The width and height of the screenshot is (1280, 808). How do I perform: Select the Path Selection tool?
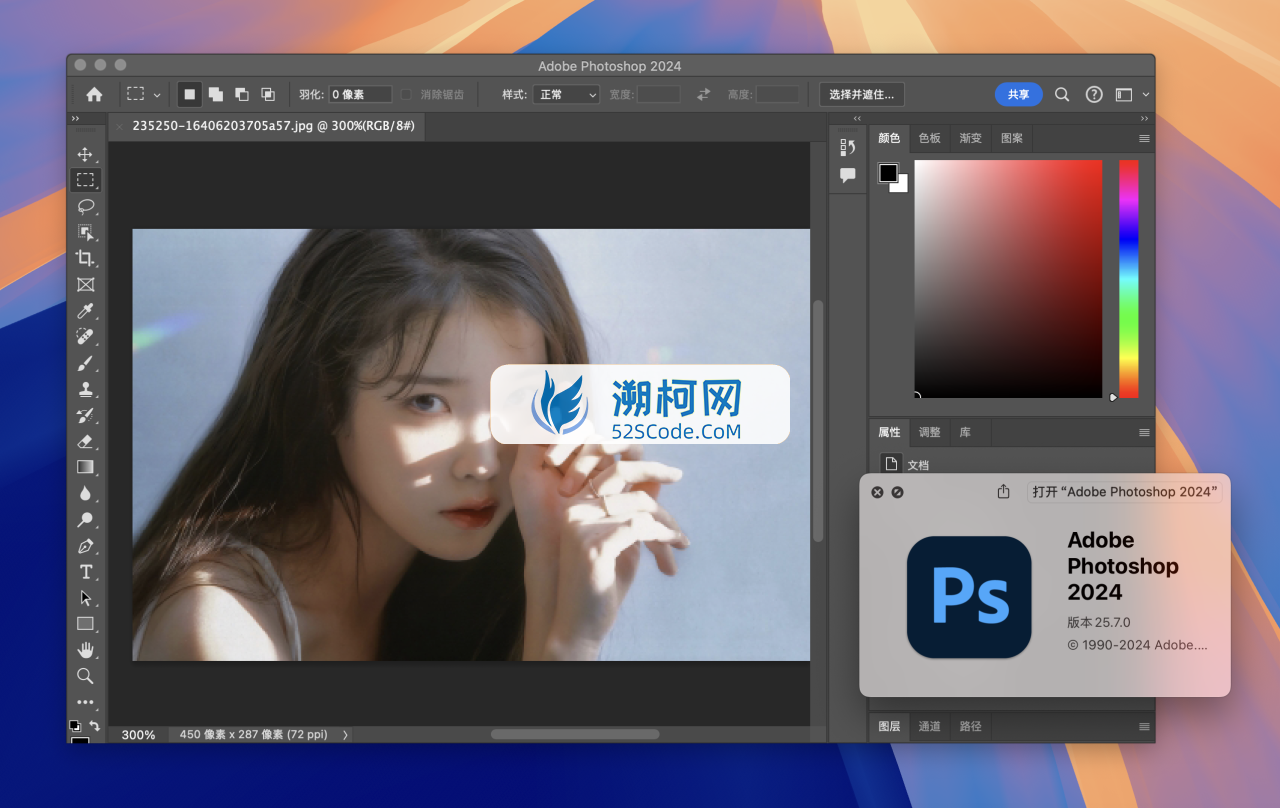point(85,598)
